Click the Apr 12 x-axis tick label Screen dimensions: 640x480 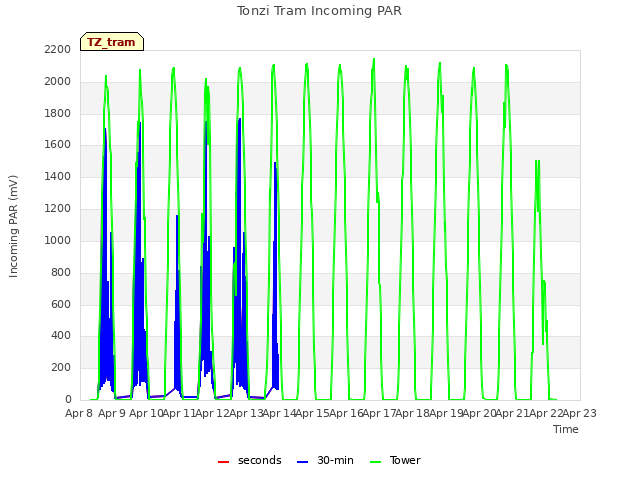point(213,413)
